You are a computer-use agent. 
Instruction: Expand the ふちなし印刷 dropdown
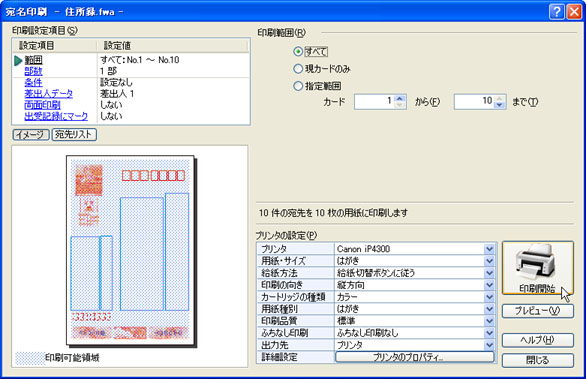click(x=489, y=333)
